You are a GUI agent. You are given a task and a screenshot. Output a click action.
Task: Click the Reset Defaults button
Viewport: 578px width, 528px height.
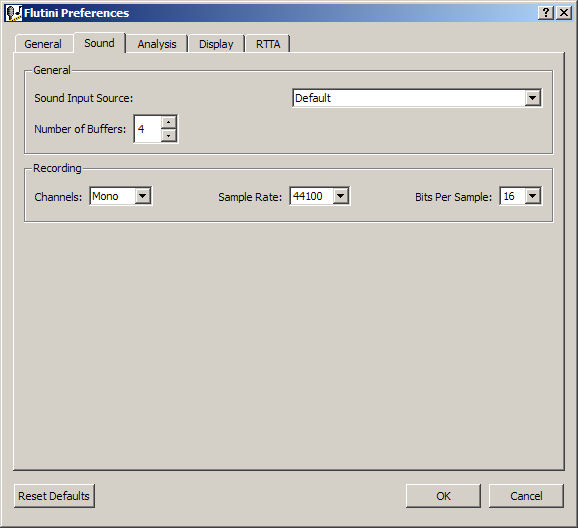click(x=54, y=496)
